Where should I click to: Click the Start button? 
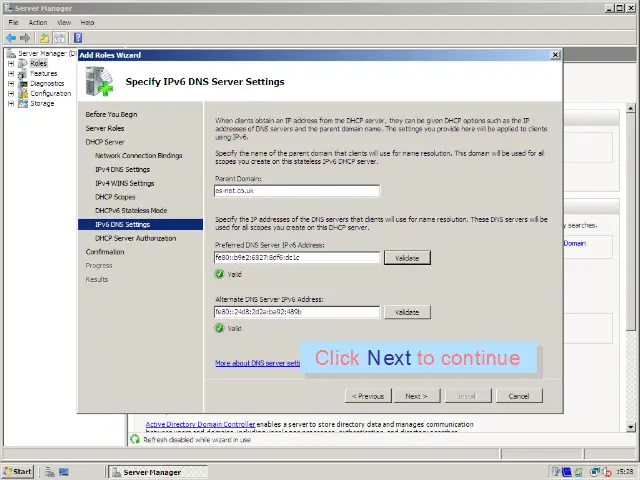tap(18, 472)
